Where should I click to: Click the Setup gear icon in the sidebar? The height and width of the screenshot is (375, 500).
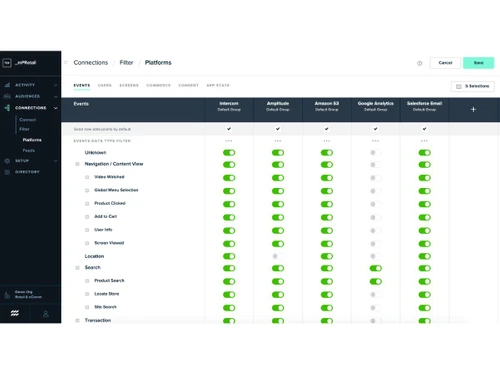(x=7, y=161)
